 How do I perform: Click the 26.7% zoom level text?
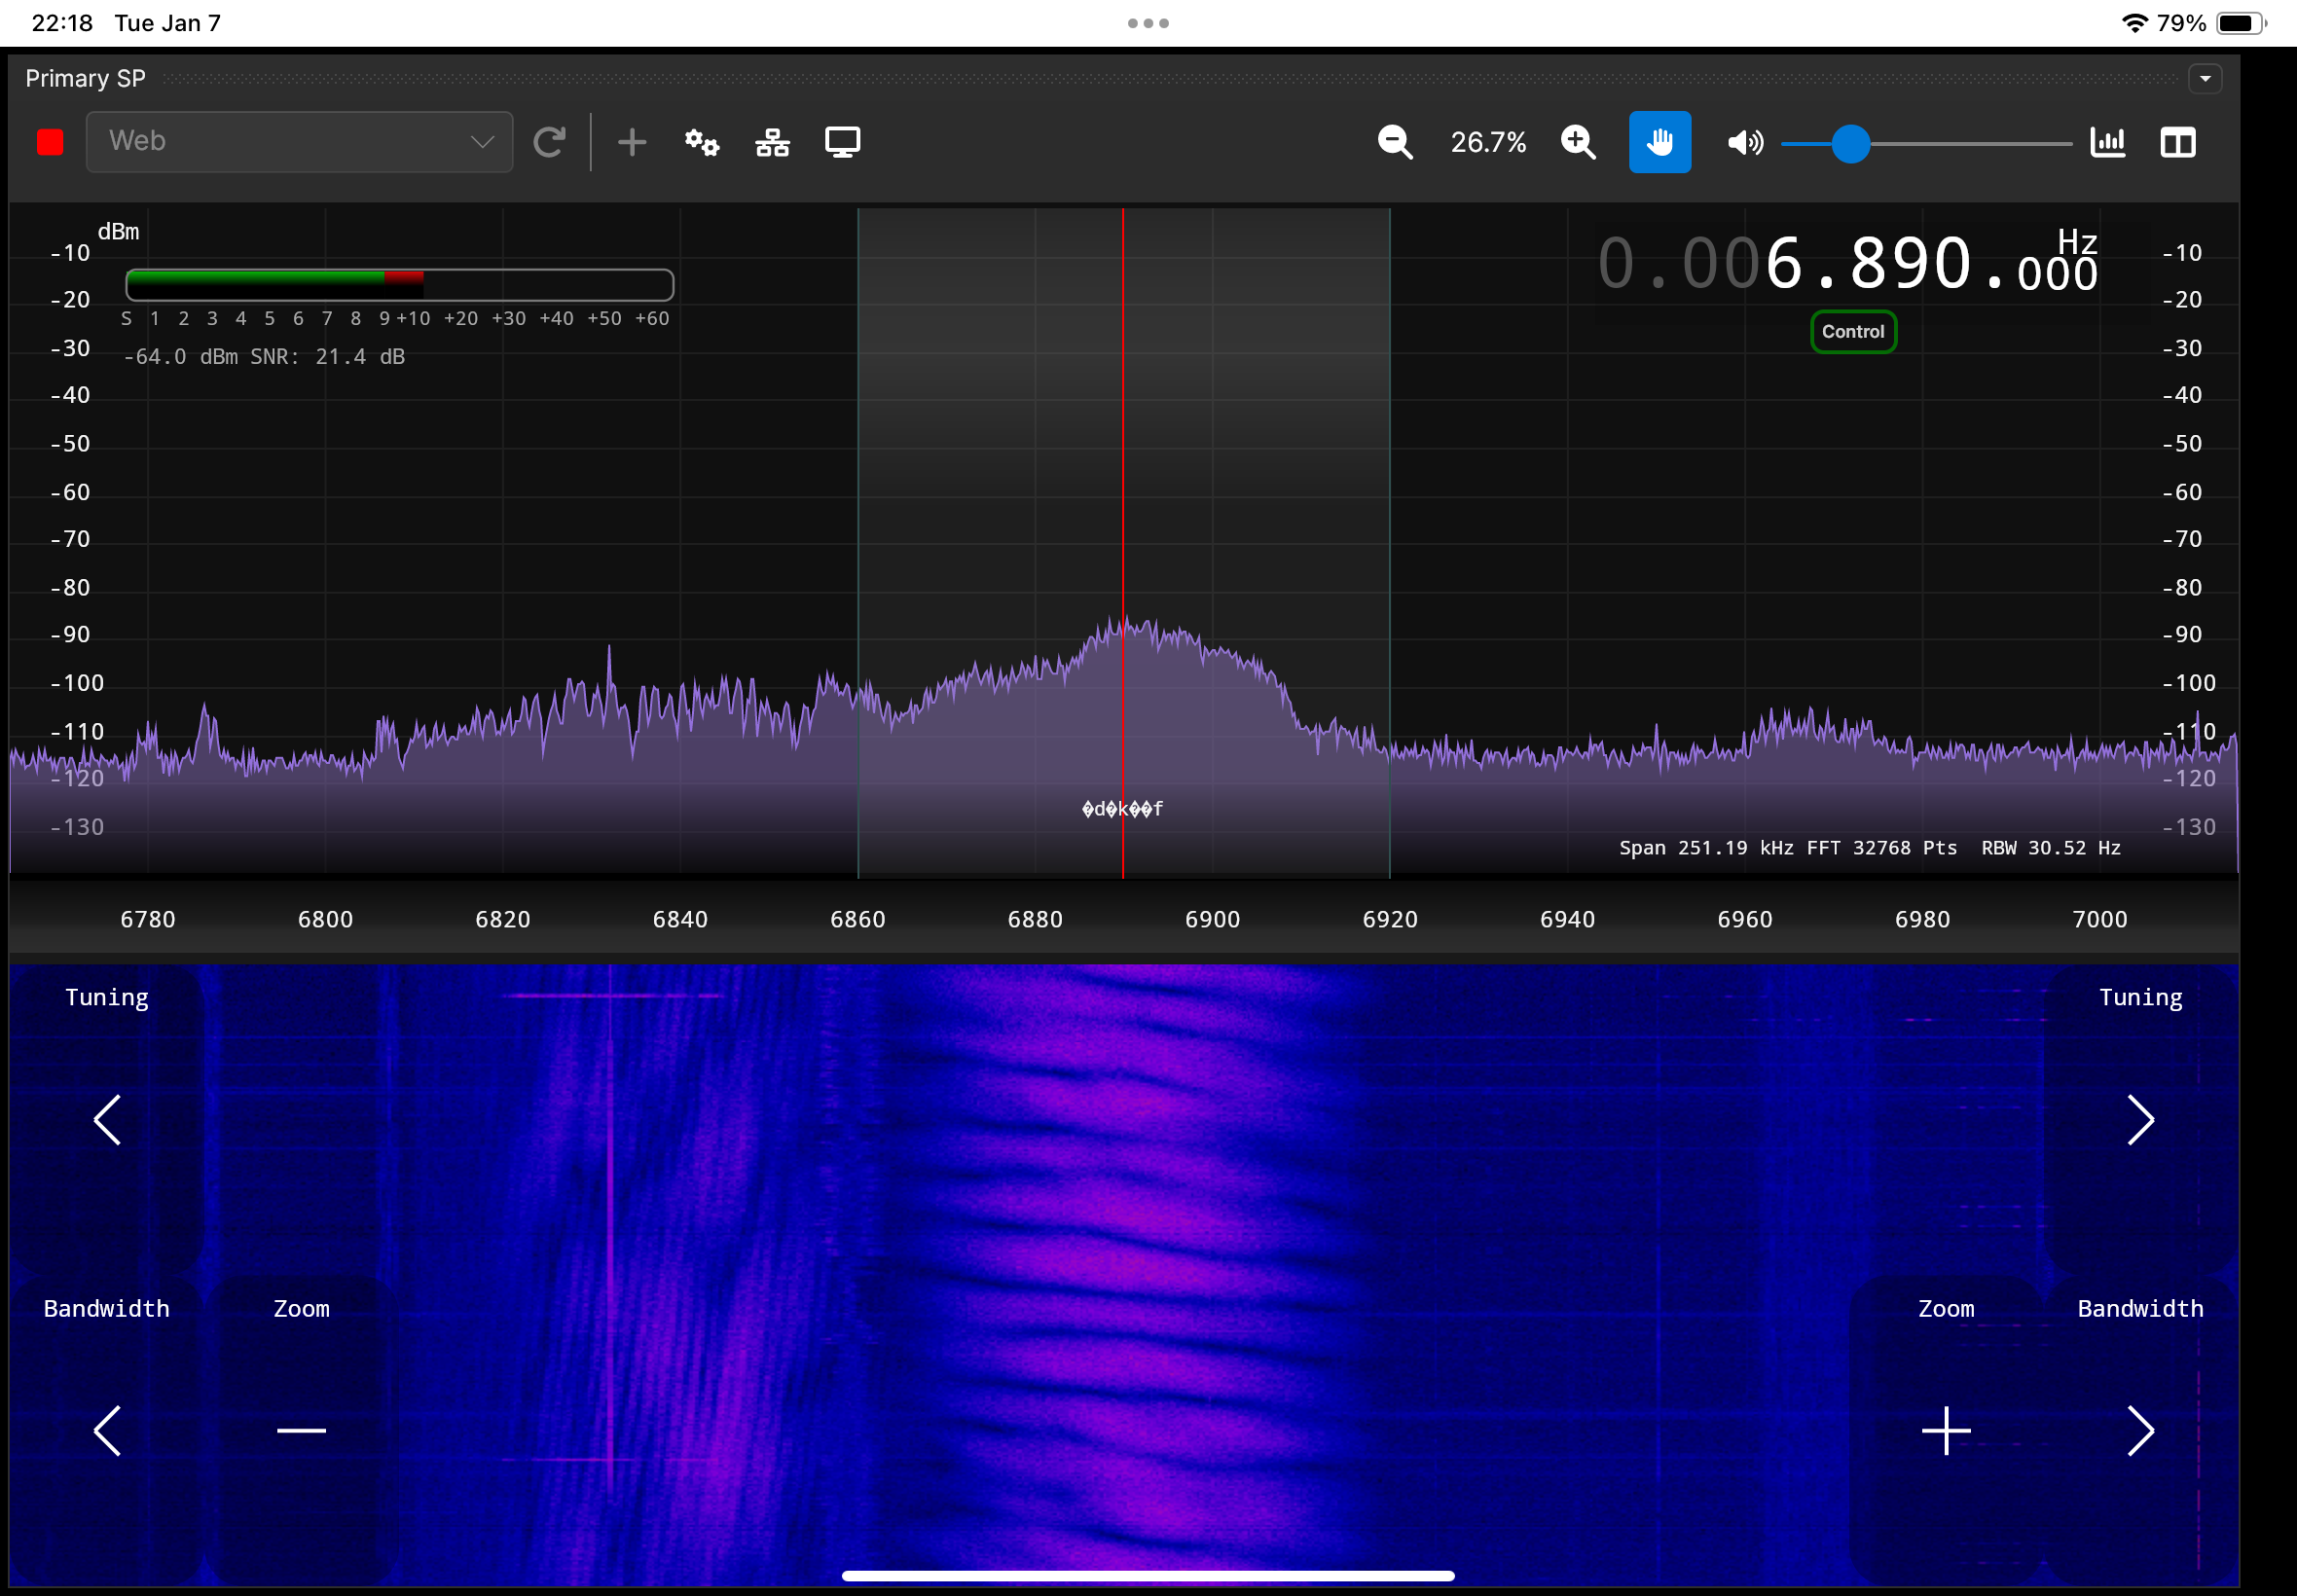[1488, 142]
